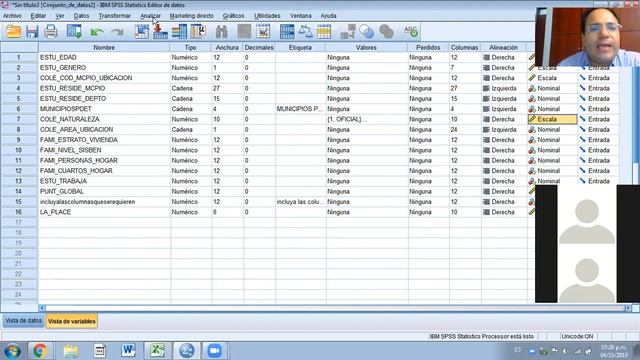The width and height of the screenshot is (640, 360).
Task: Click Decimales column header
Action: pos(259,47)
